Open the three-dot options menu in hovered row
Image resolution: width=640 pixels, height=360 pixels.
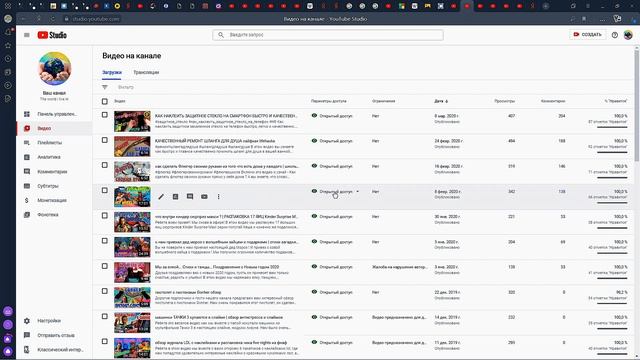pos(218,197)
